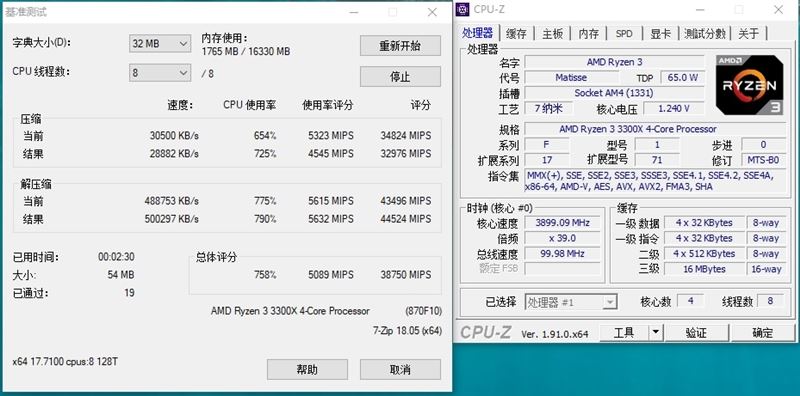Click the AMD Ryzen 3 logo image
The width and height of the screenshot is (800, 396).
click(749, 85)
